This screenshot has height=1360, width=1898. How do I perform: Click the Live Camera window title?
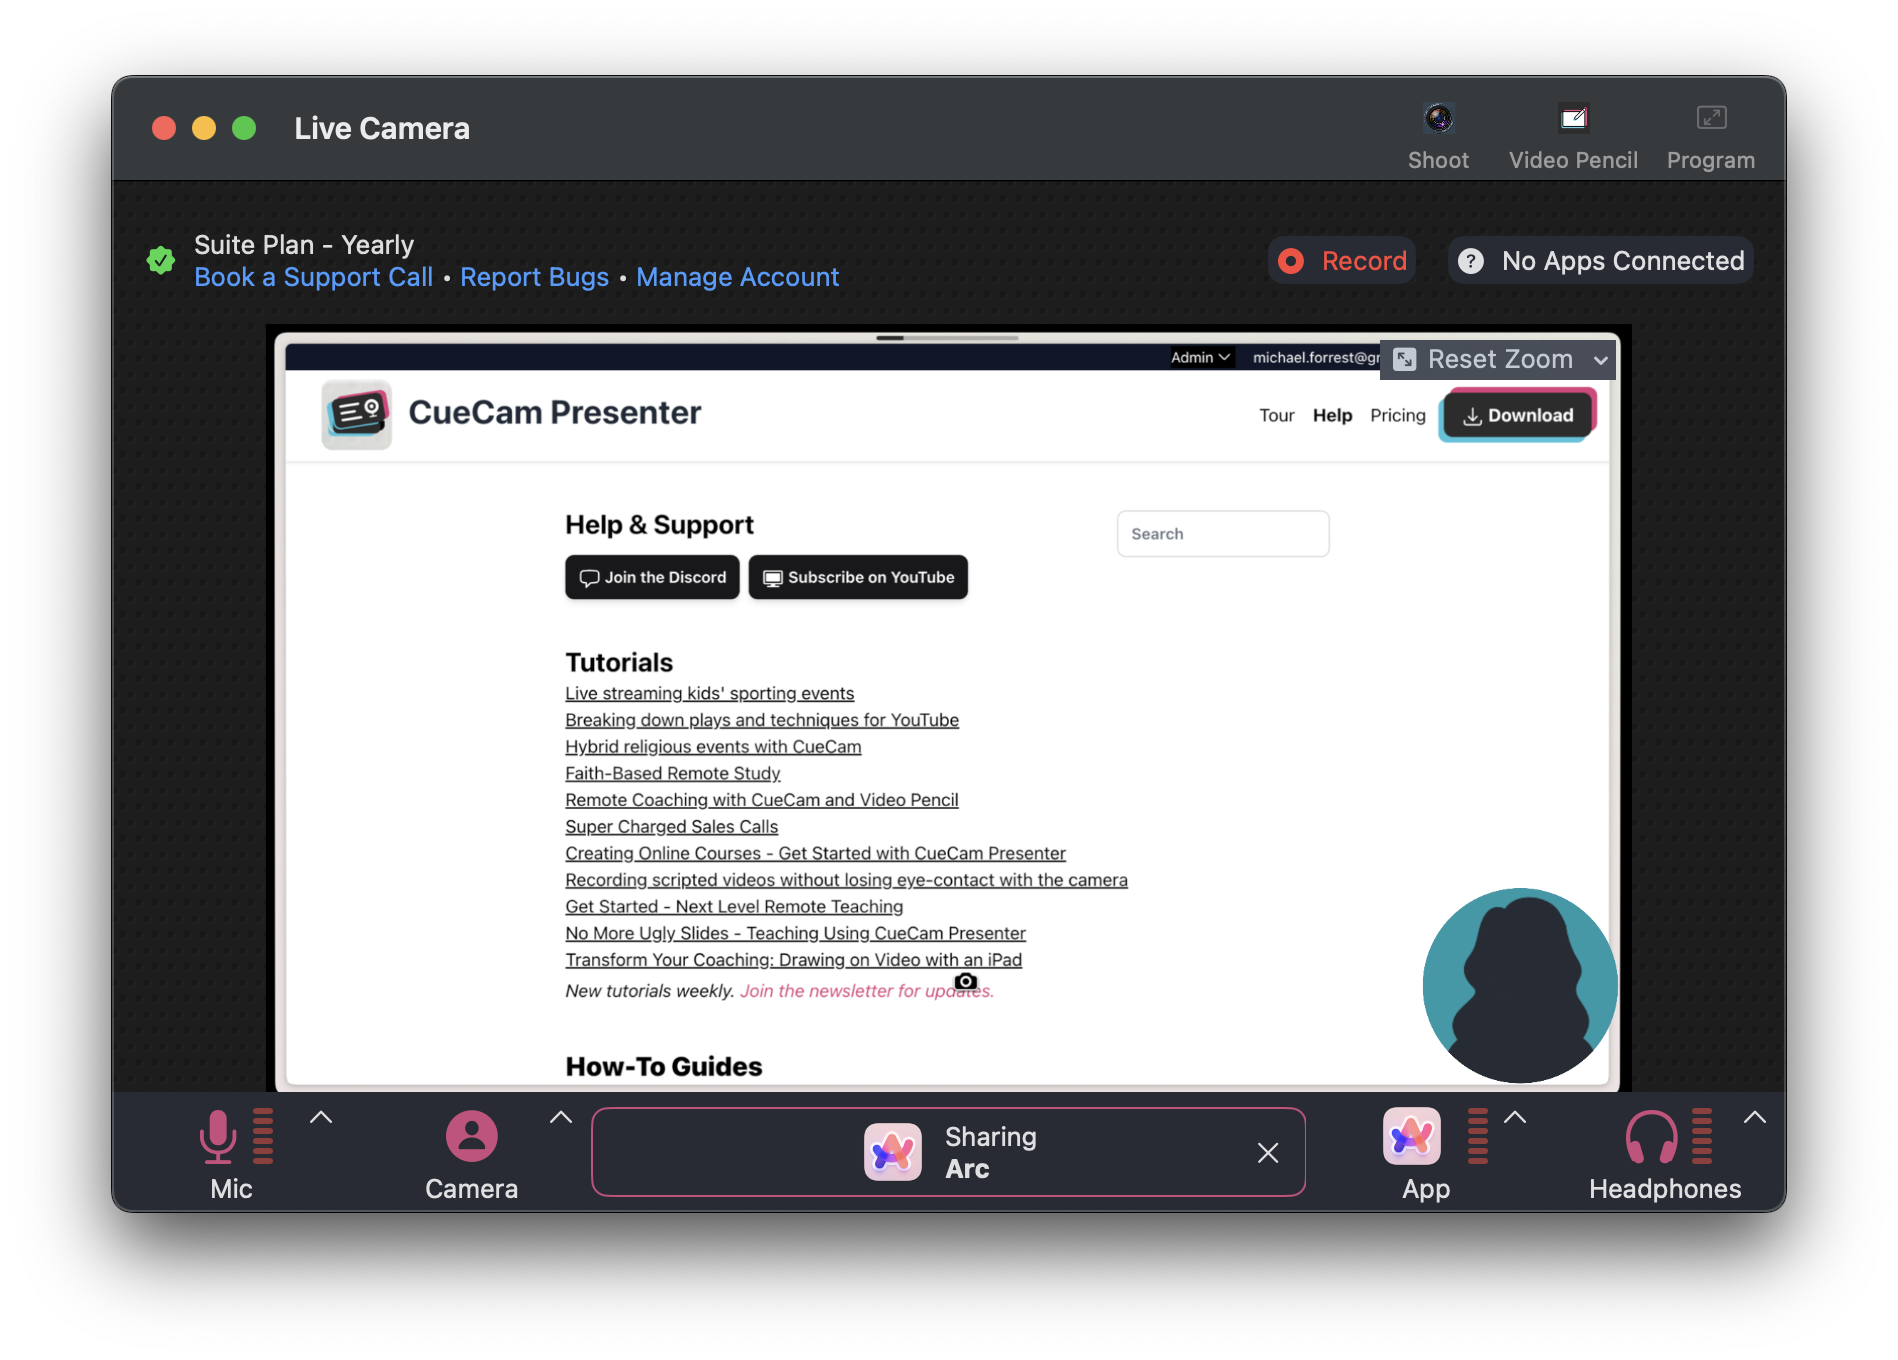381,128
